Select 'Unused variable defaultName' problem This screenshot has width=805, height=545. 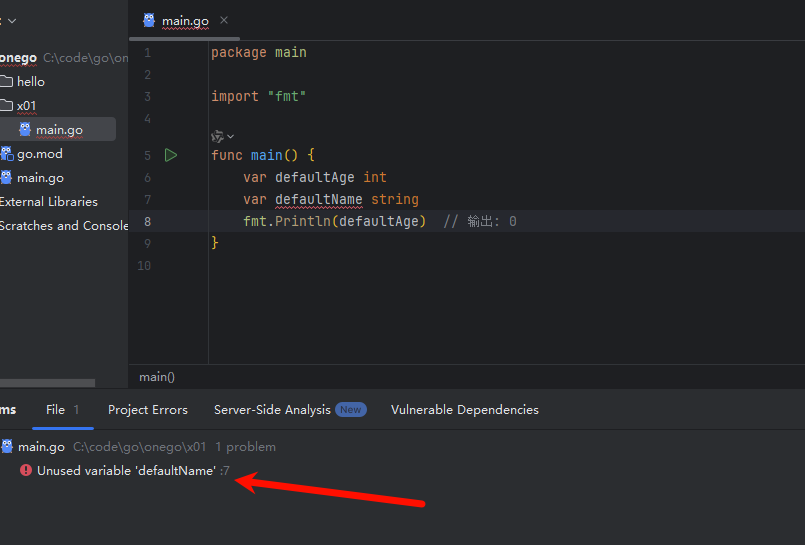(x=126, y=471)
